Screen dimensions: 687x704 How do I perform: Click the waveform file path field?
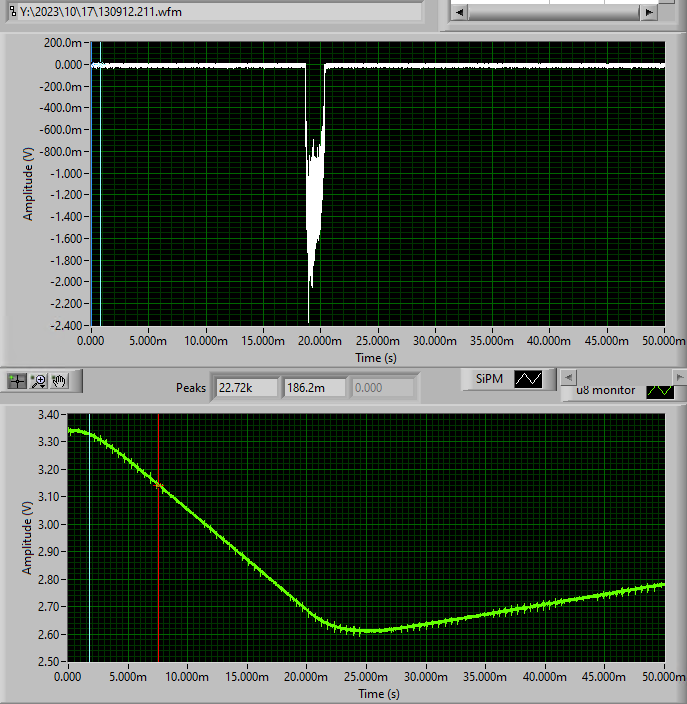(x=215, y=12)
